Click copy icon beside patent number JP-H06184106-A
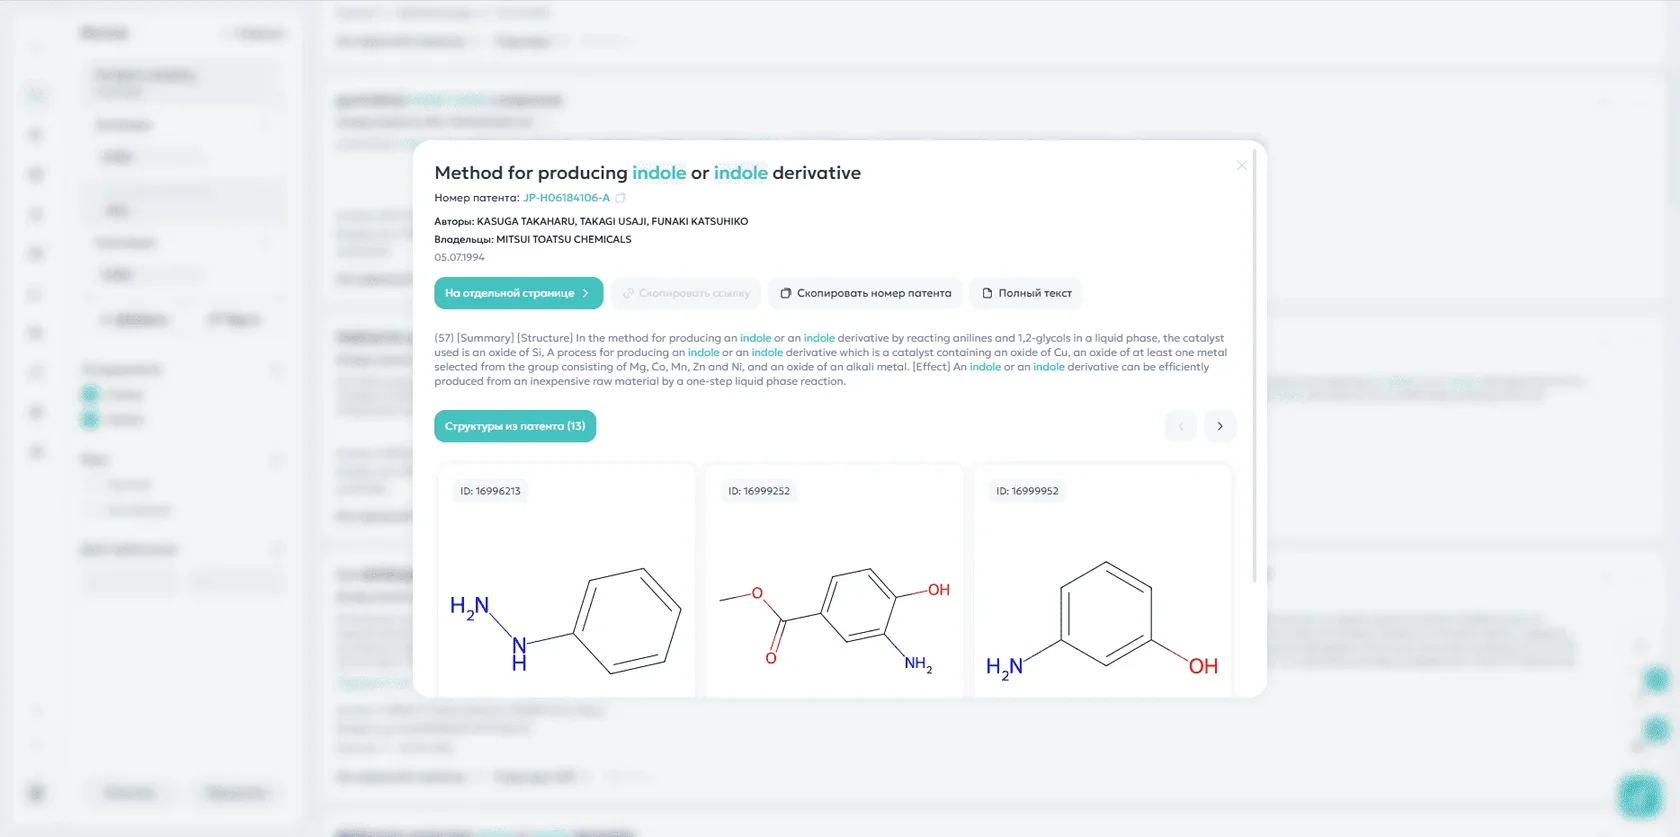This screenshot has width=1680, height=837. click(x=620, y=198)
